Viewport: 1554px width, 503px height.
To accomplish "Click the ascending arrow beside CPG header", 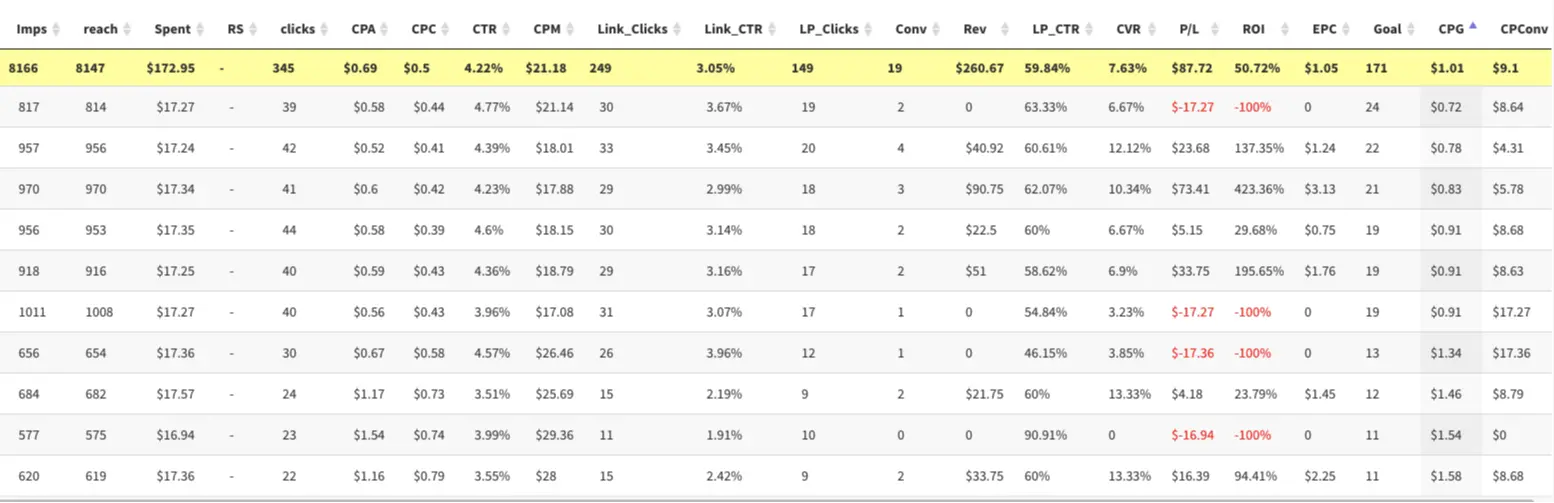I will [1472, 28].
